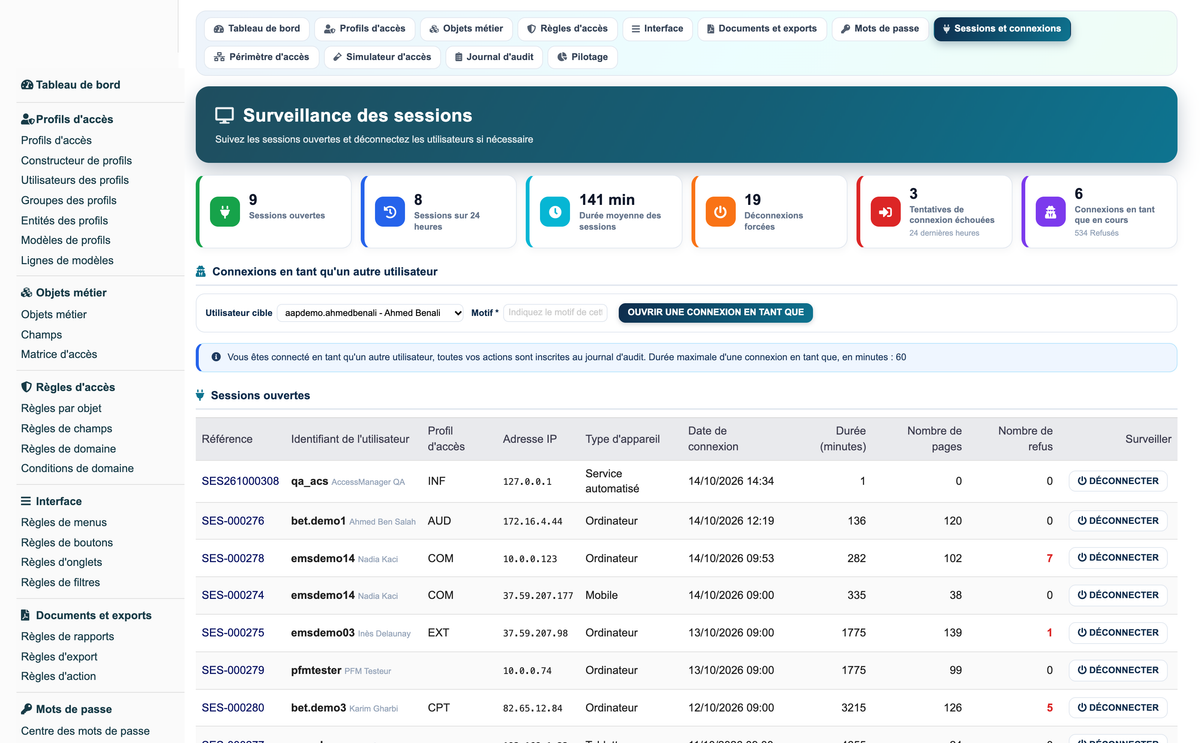Open Matrice d'accès in the sidebar
This screenshot has height=743, width=1200.
click(x=59, y=354)
